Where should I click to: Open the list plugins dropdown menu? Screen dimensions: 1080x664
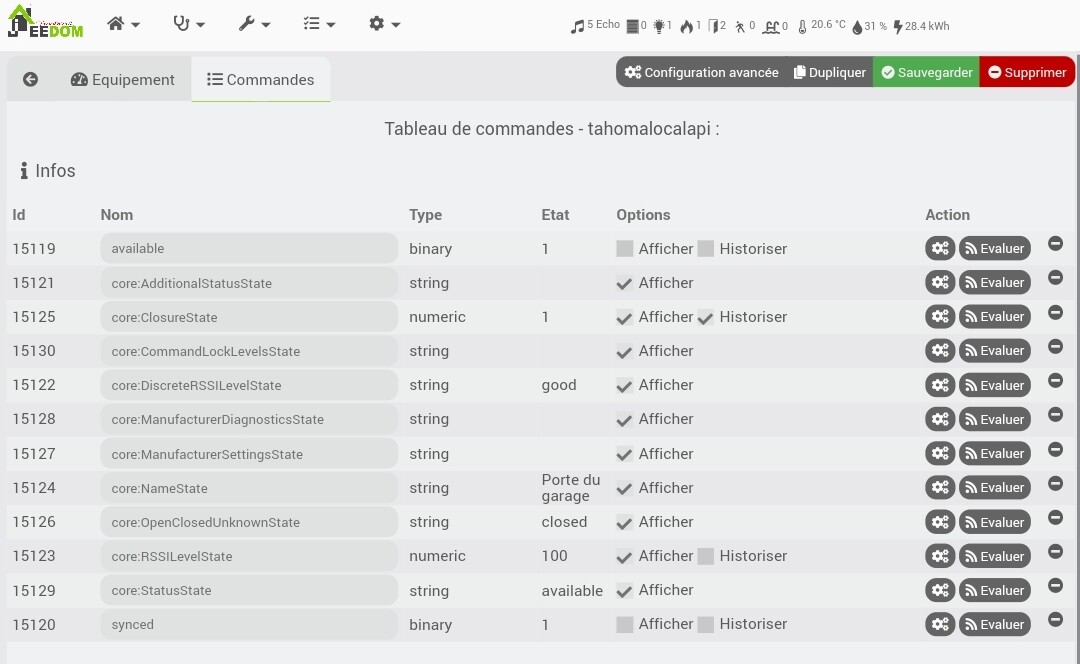coord(319,24)
